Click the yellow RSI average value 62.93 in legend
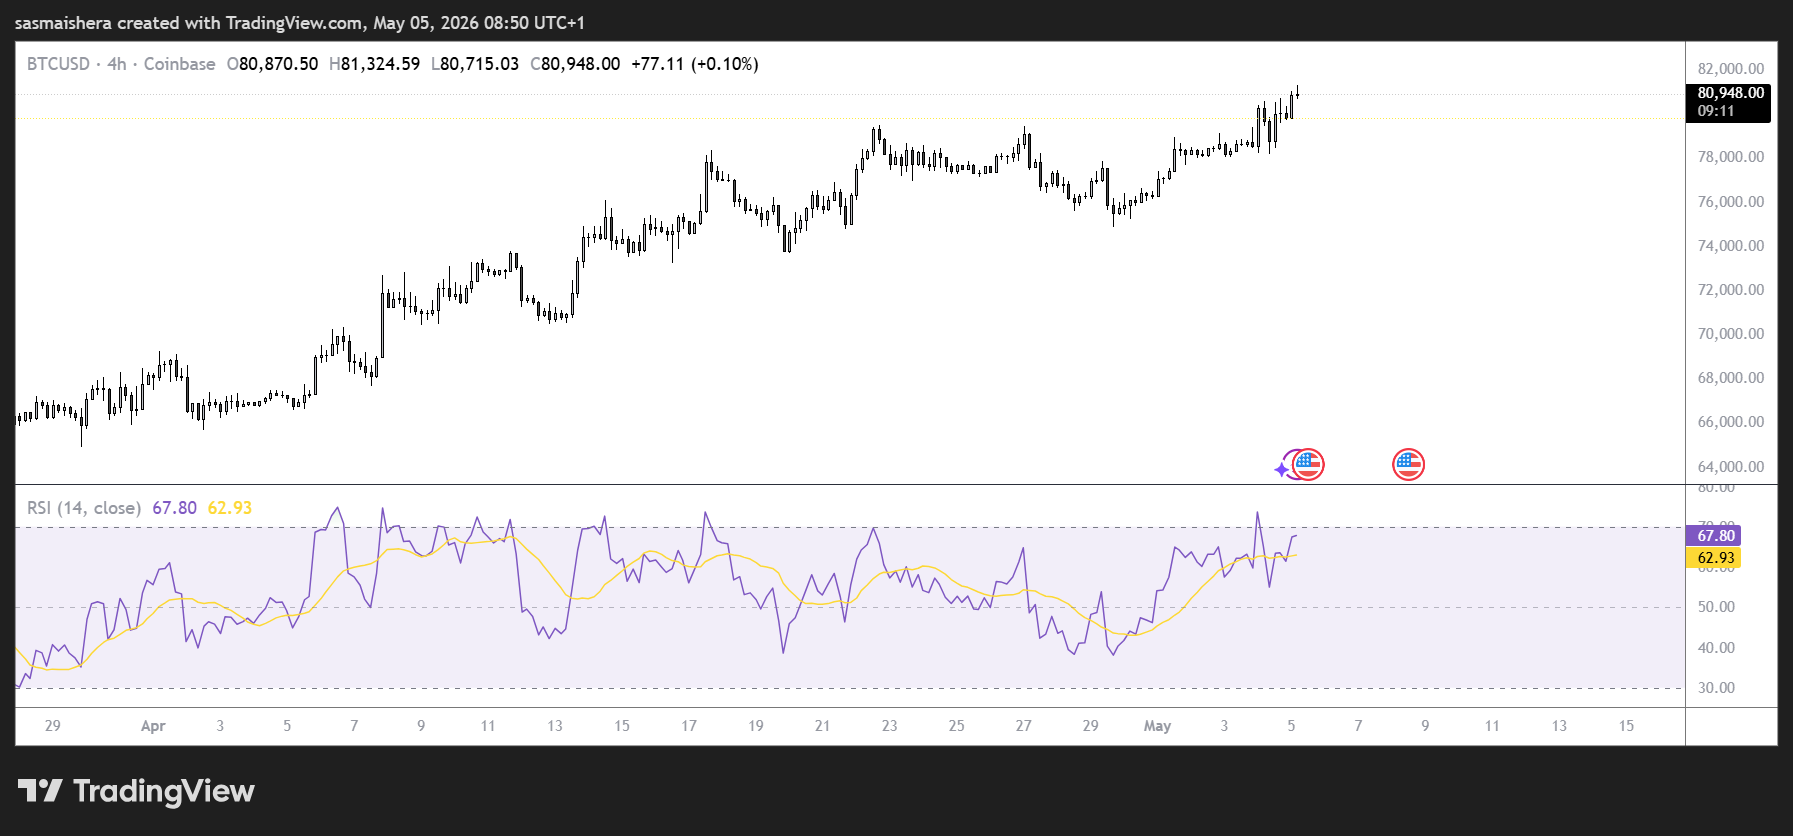1793x836 pixels. point(230,508)
